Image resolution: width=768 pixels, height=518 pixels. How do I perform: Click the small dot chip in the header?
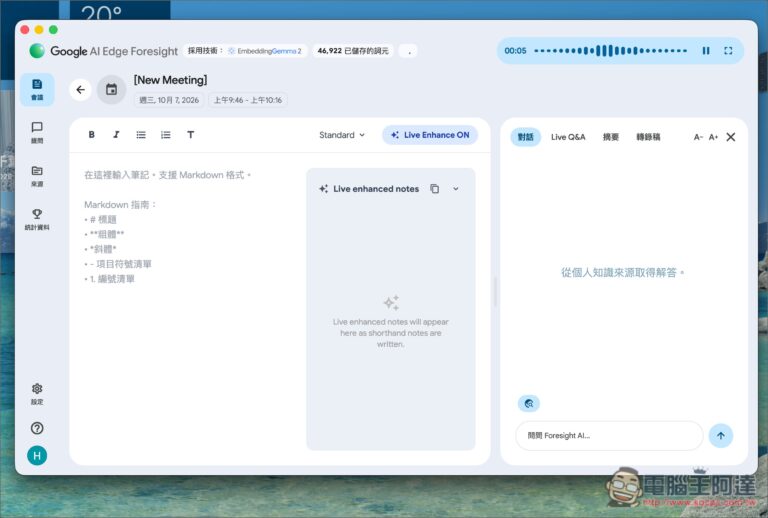408,51
